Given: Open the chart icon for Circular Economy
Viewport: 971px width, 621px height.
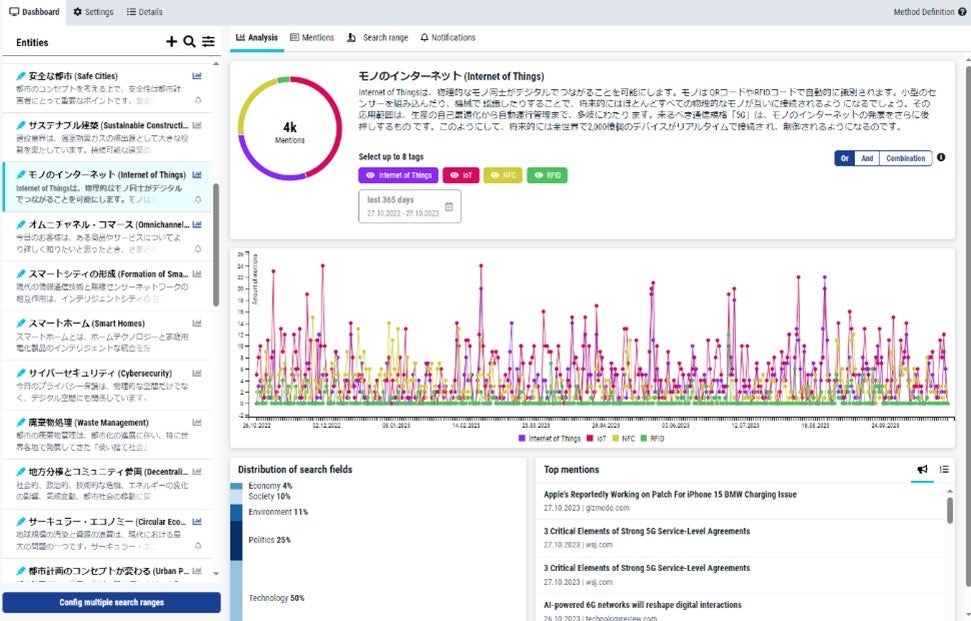Looking at the screenshot, I should click(197, 521).
